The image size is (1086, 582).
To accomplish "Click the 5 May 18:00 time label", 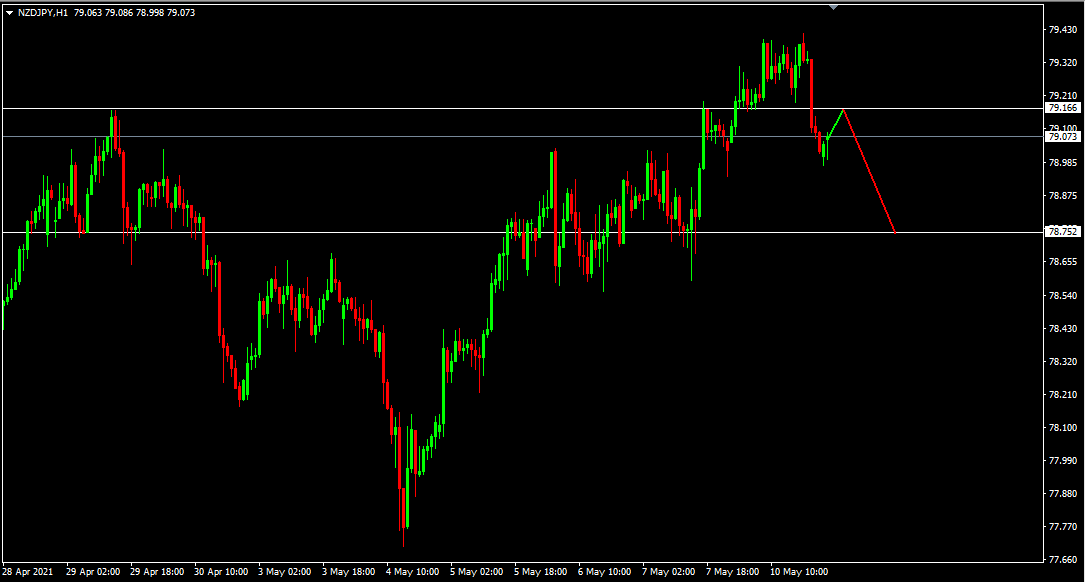I will [x=542, y=572].
